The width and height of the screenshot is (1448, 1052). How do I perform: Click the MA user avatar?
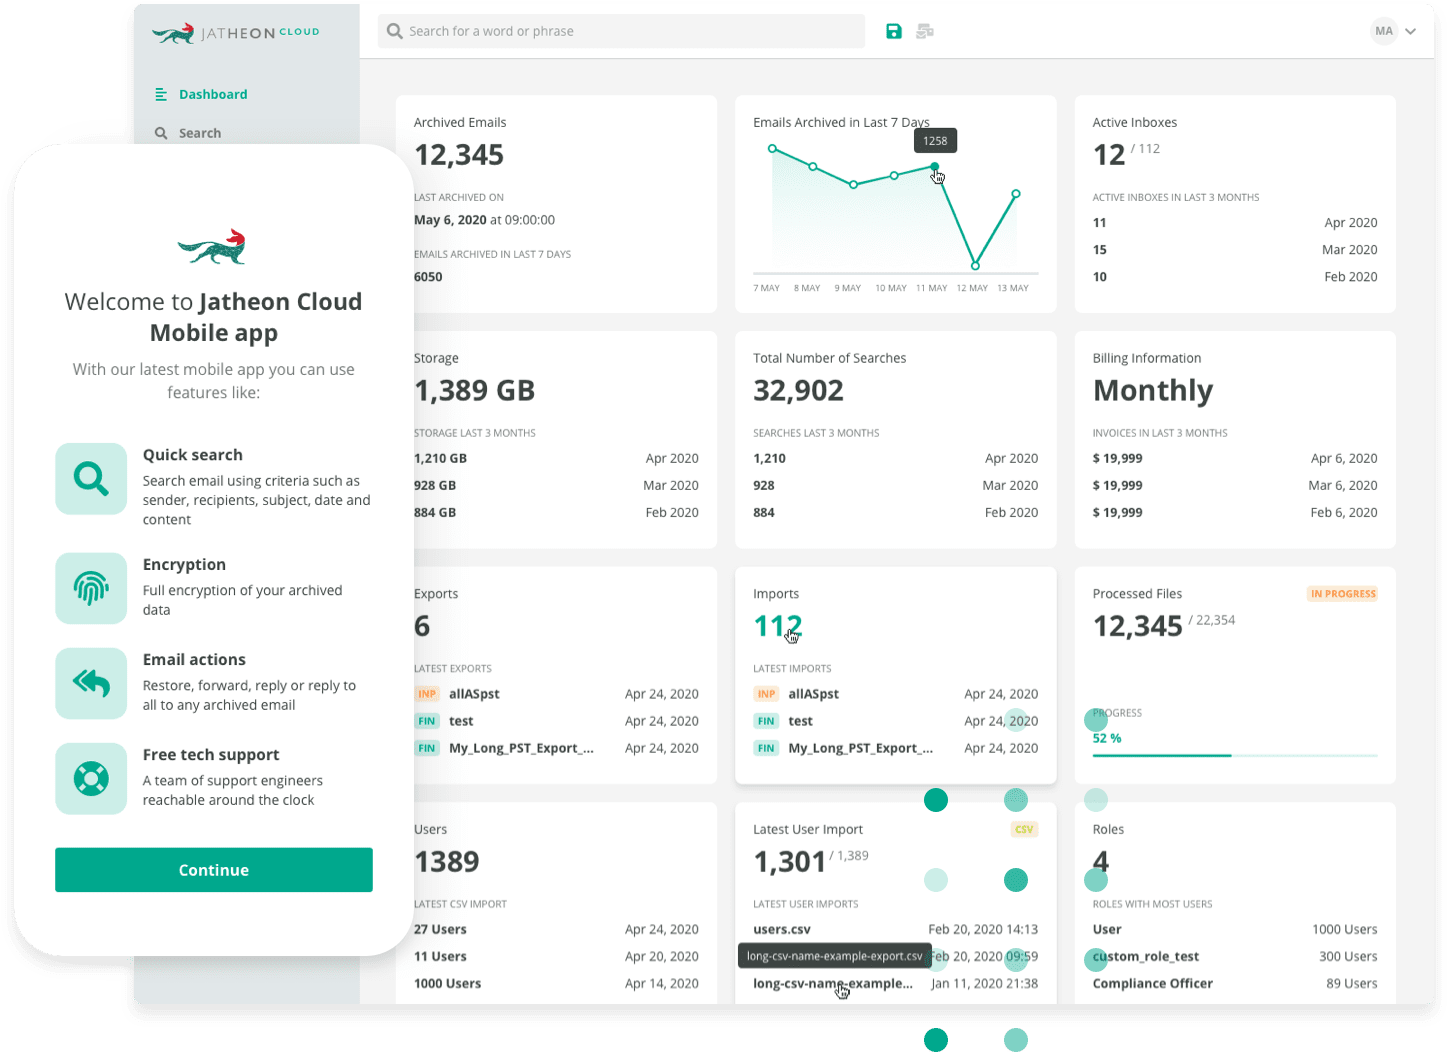click(1384, 31)
